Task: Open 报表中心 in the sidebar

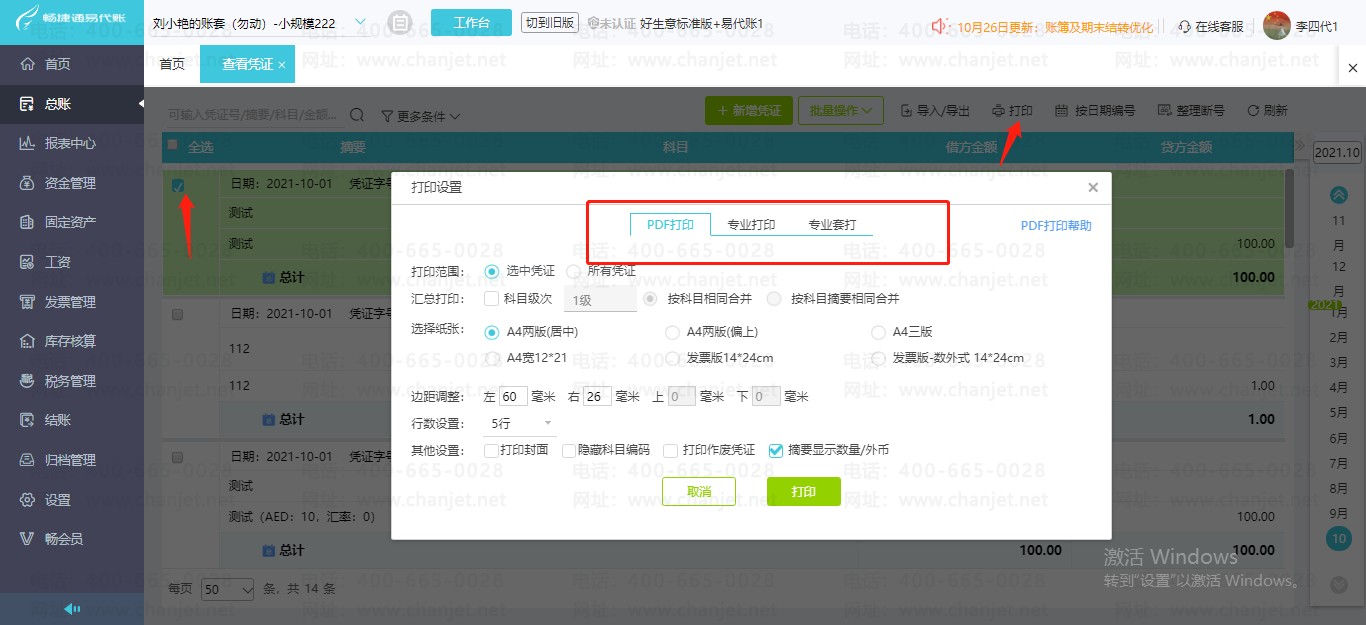Action: pos(72,143)
